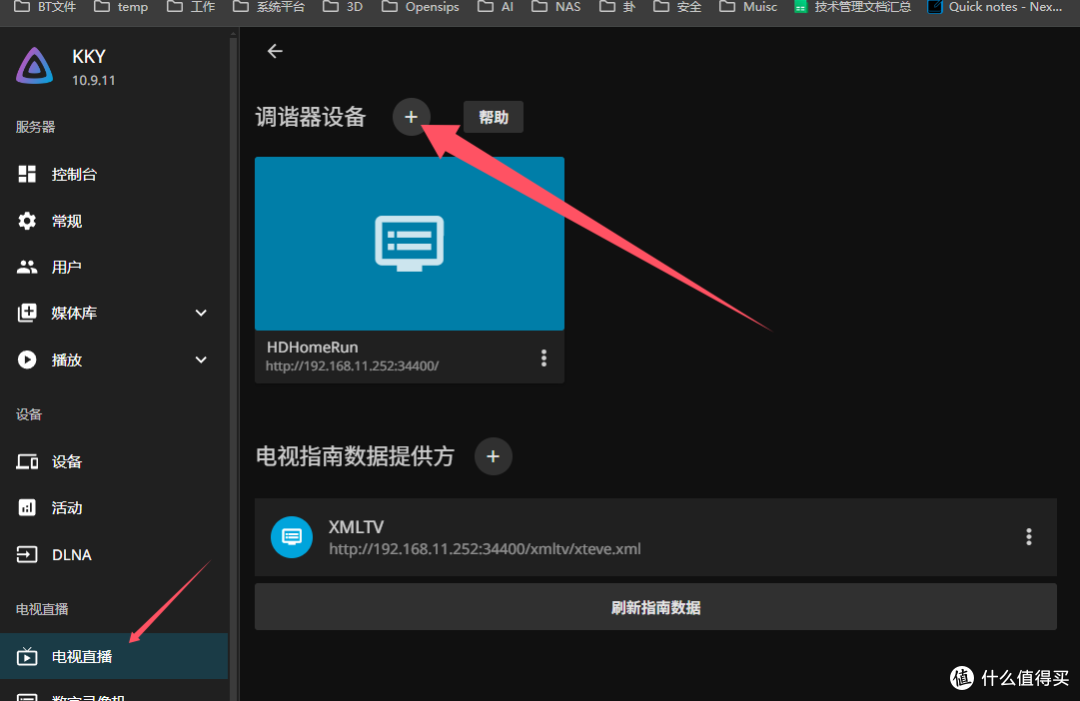Screen dimensions: 1080x701
Task: Open the 工作 bookmark folder
Action: 191,7
